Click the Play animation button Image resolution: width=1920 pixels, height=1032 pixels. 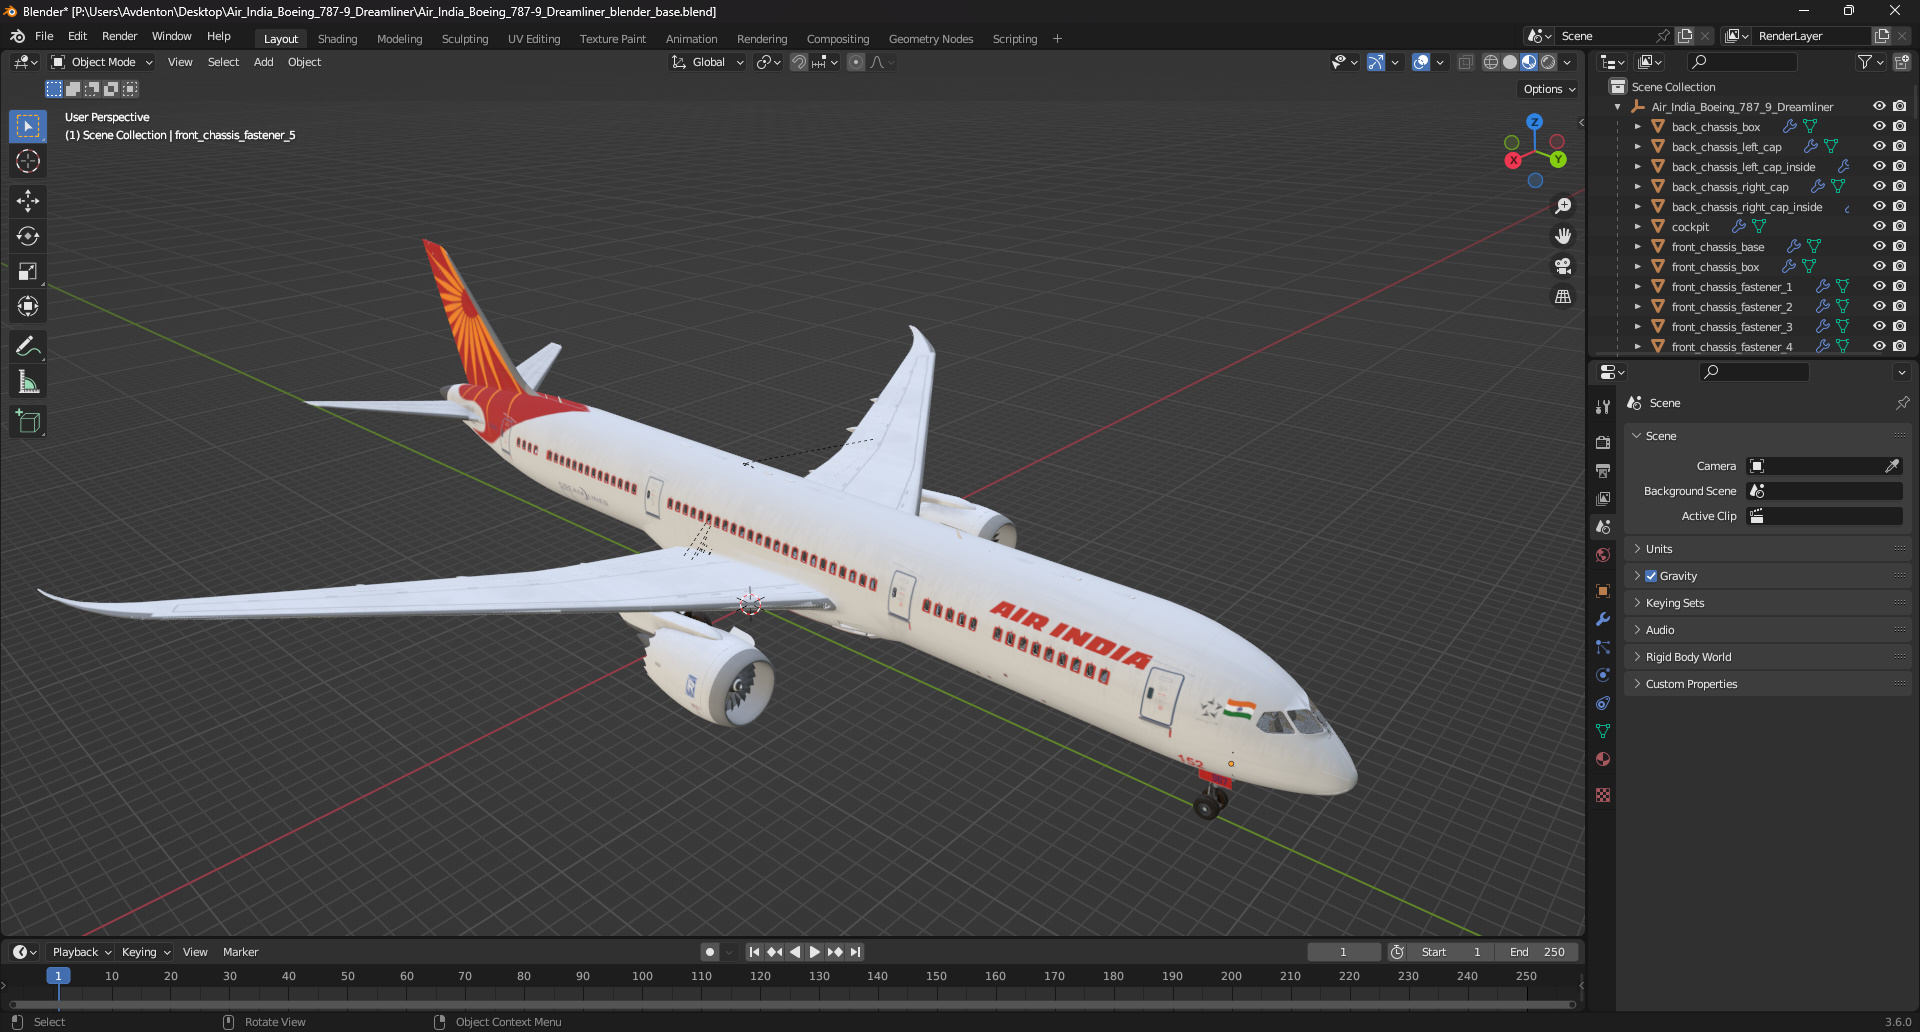(814, 952)
